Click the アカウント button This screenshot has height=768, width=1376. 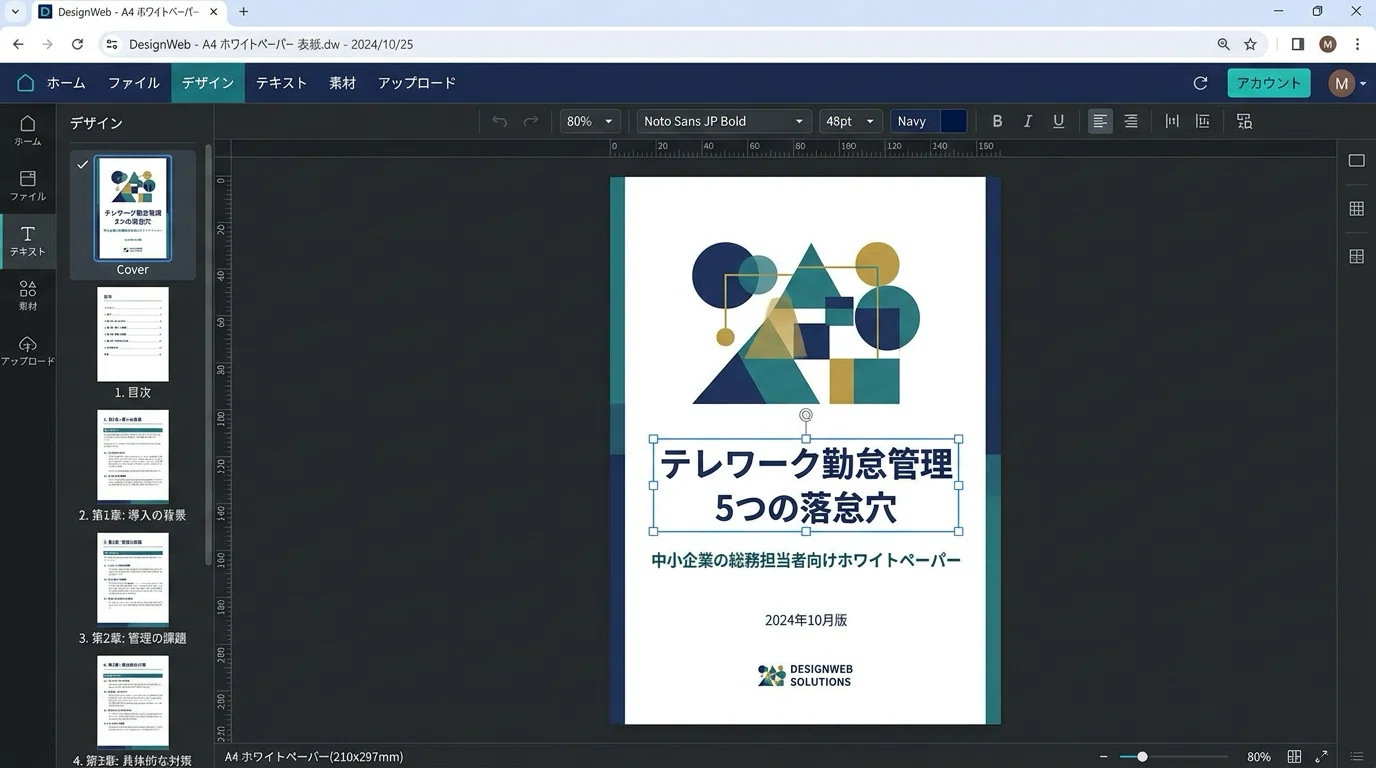click(1269, 83)
